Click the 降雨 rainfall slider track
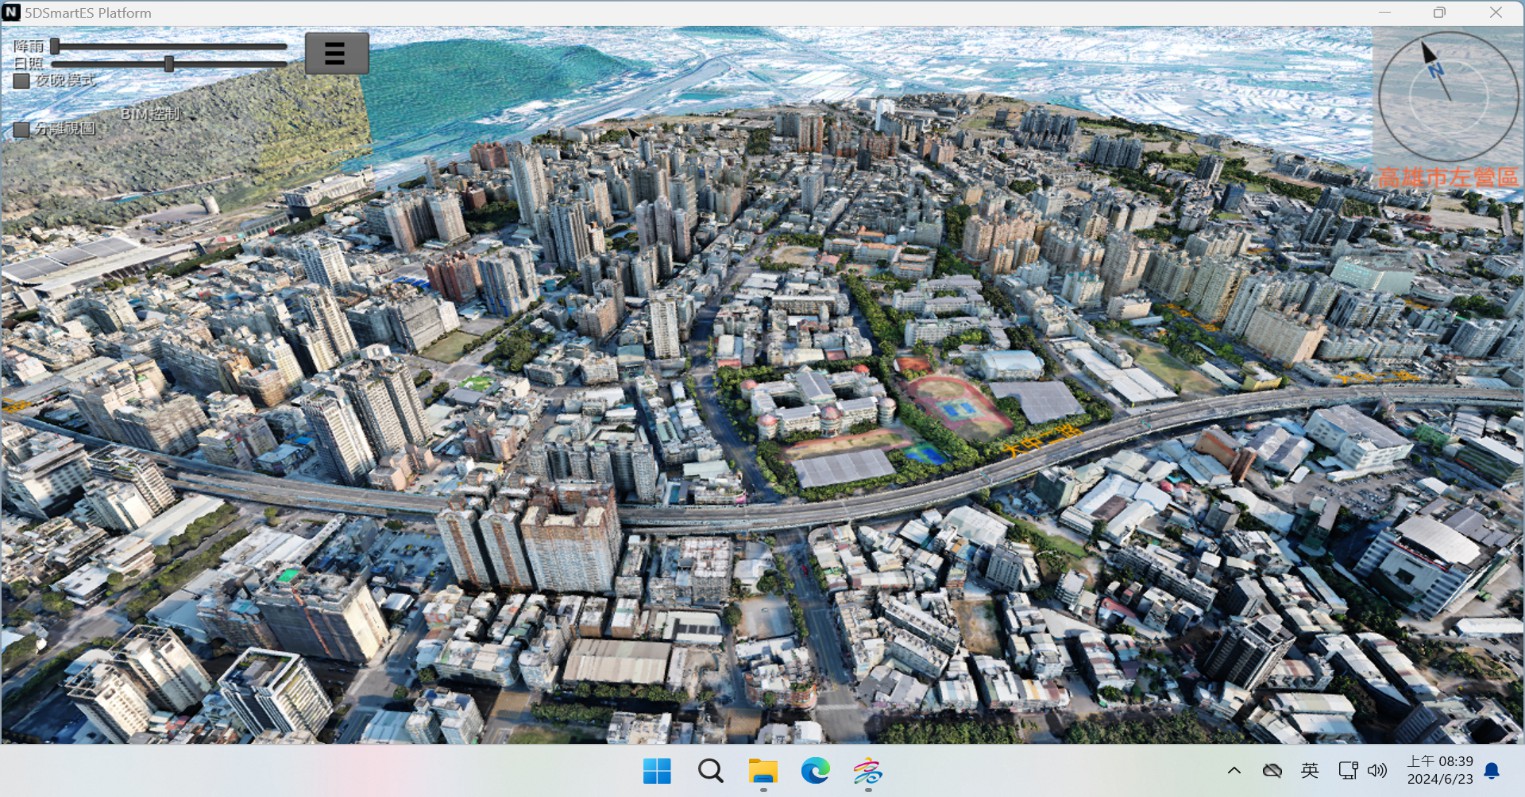This screenshot has width=1525, height=797. 170,46
